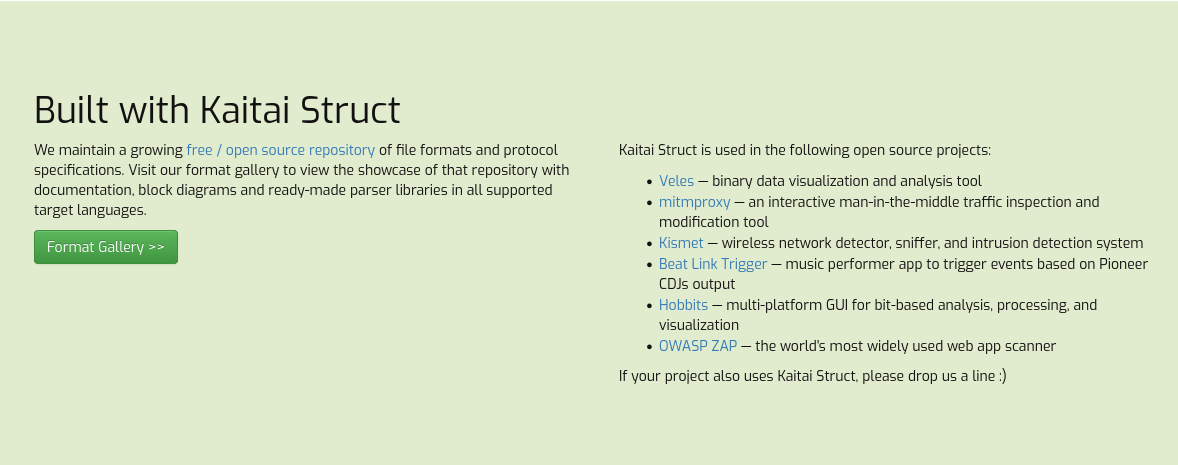This screenshot has height=465, width=1178.
Task: Click the bullet point beside Veles
Action: [x=649, y=182]
